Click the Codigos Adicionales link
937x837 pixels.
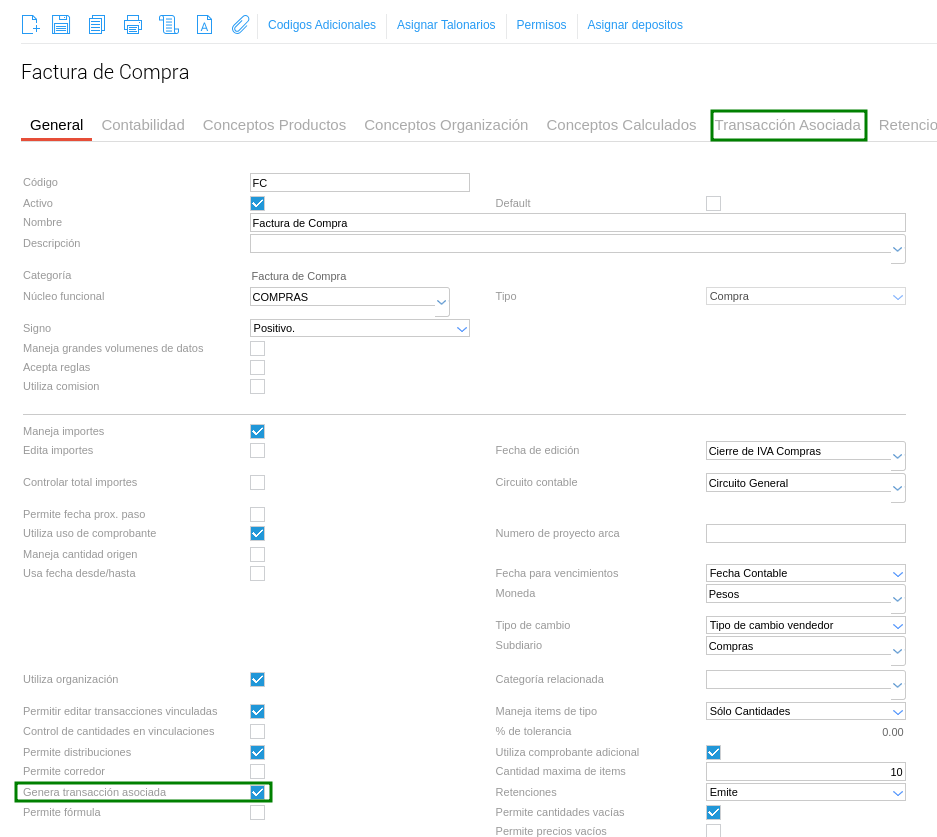(x=322, y=25)
